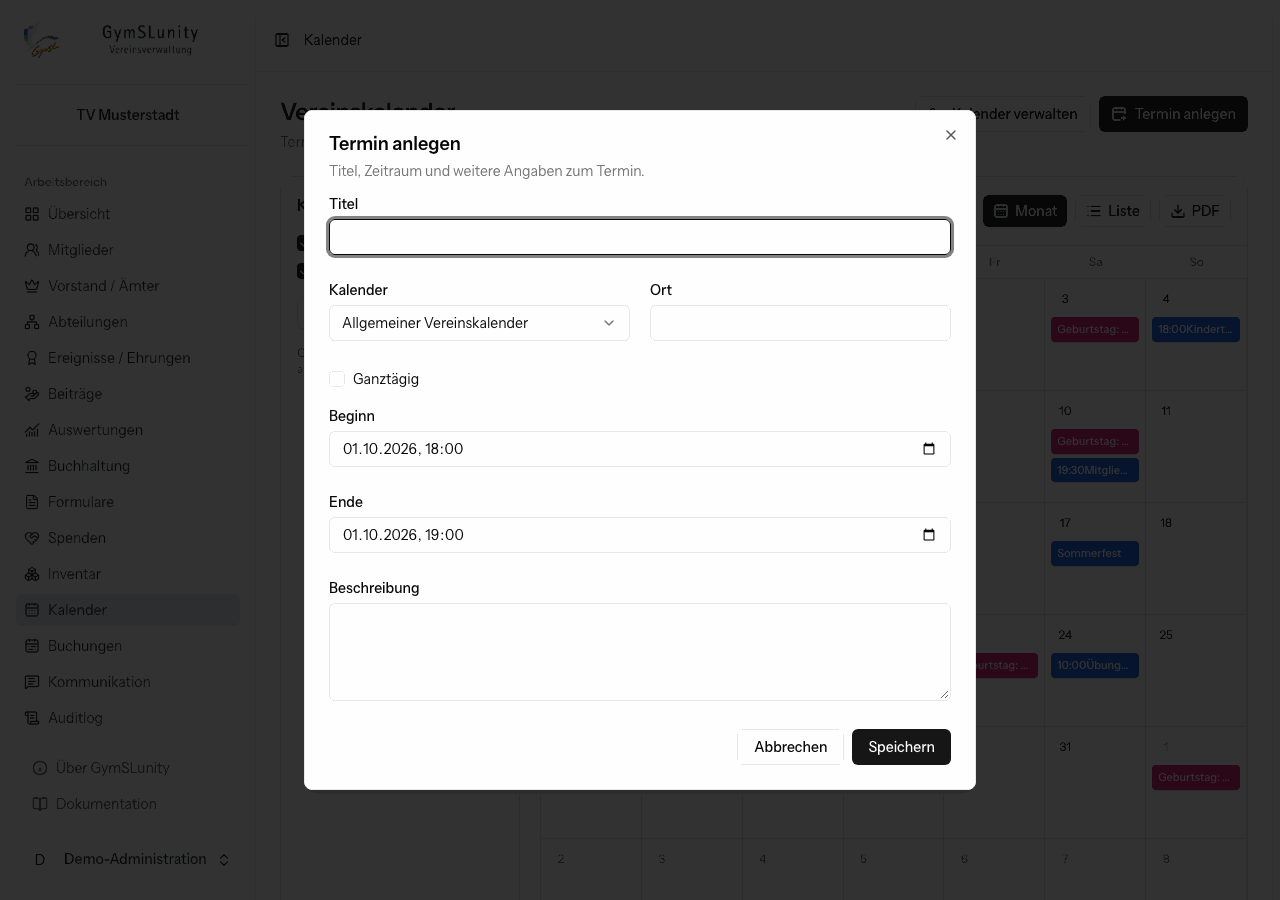Screen dimensions: 1280x900
Task: Click the PDF download icon
Action: [1178, 211]
